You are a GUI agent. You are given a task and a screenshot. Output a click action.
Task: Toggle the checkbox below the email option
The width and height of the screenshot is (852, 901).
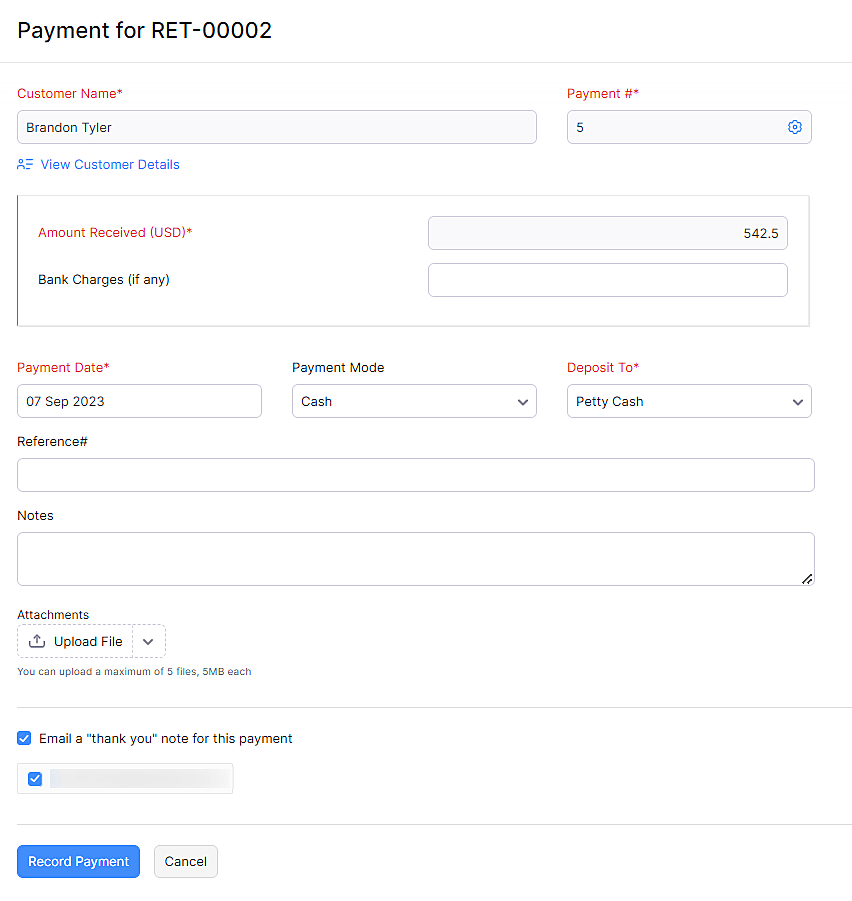(35, 778)
